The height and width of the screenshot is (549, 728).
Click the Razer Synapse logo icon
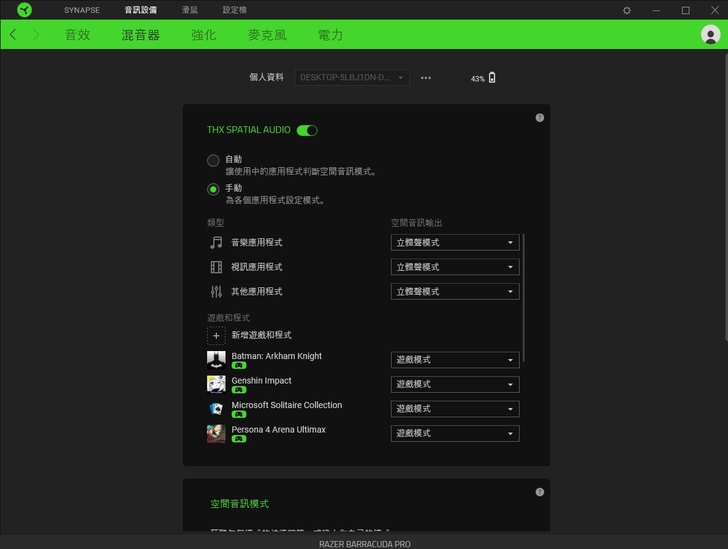pyautogui.click(x=24, y=10)
